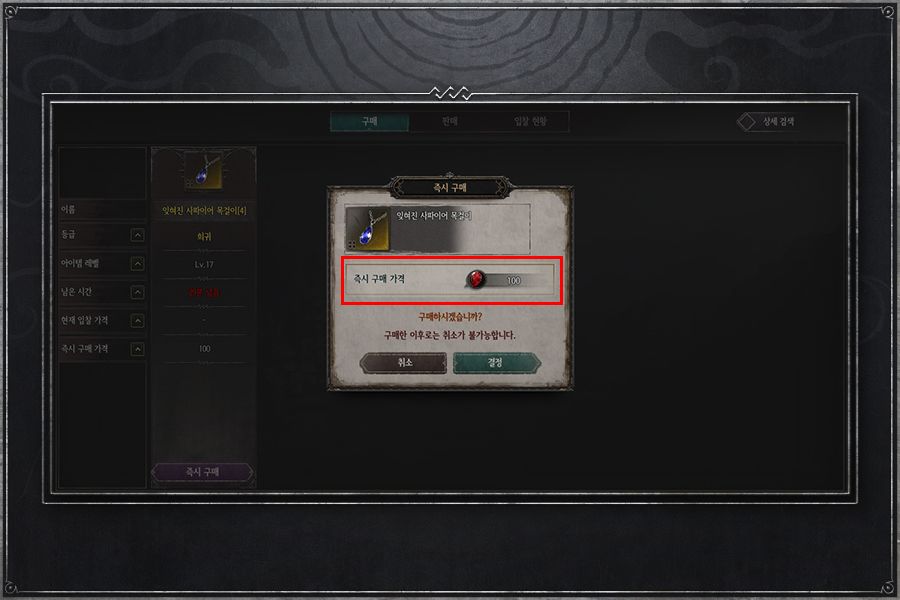Click the sapphire necklace icon in the dialog
The image size is (900, 600).
tap(367, 229)
